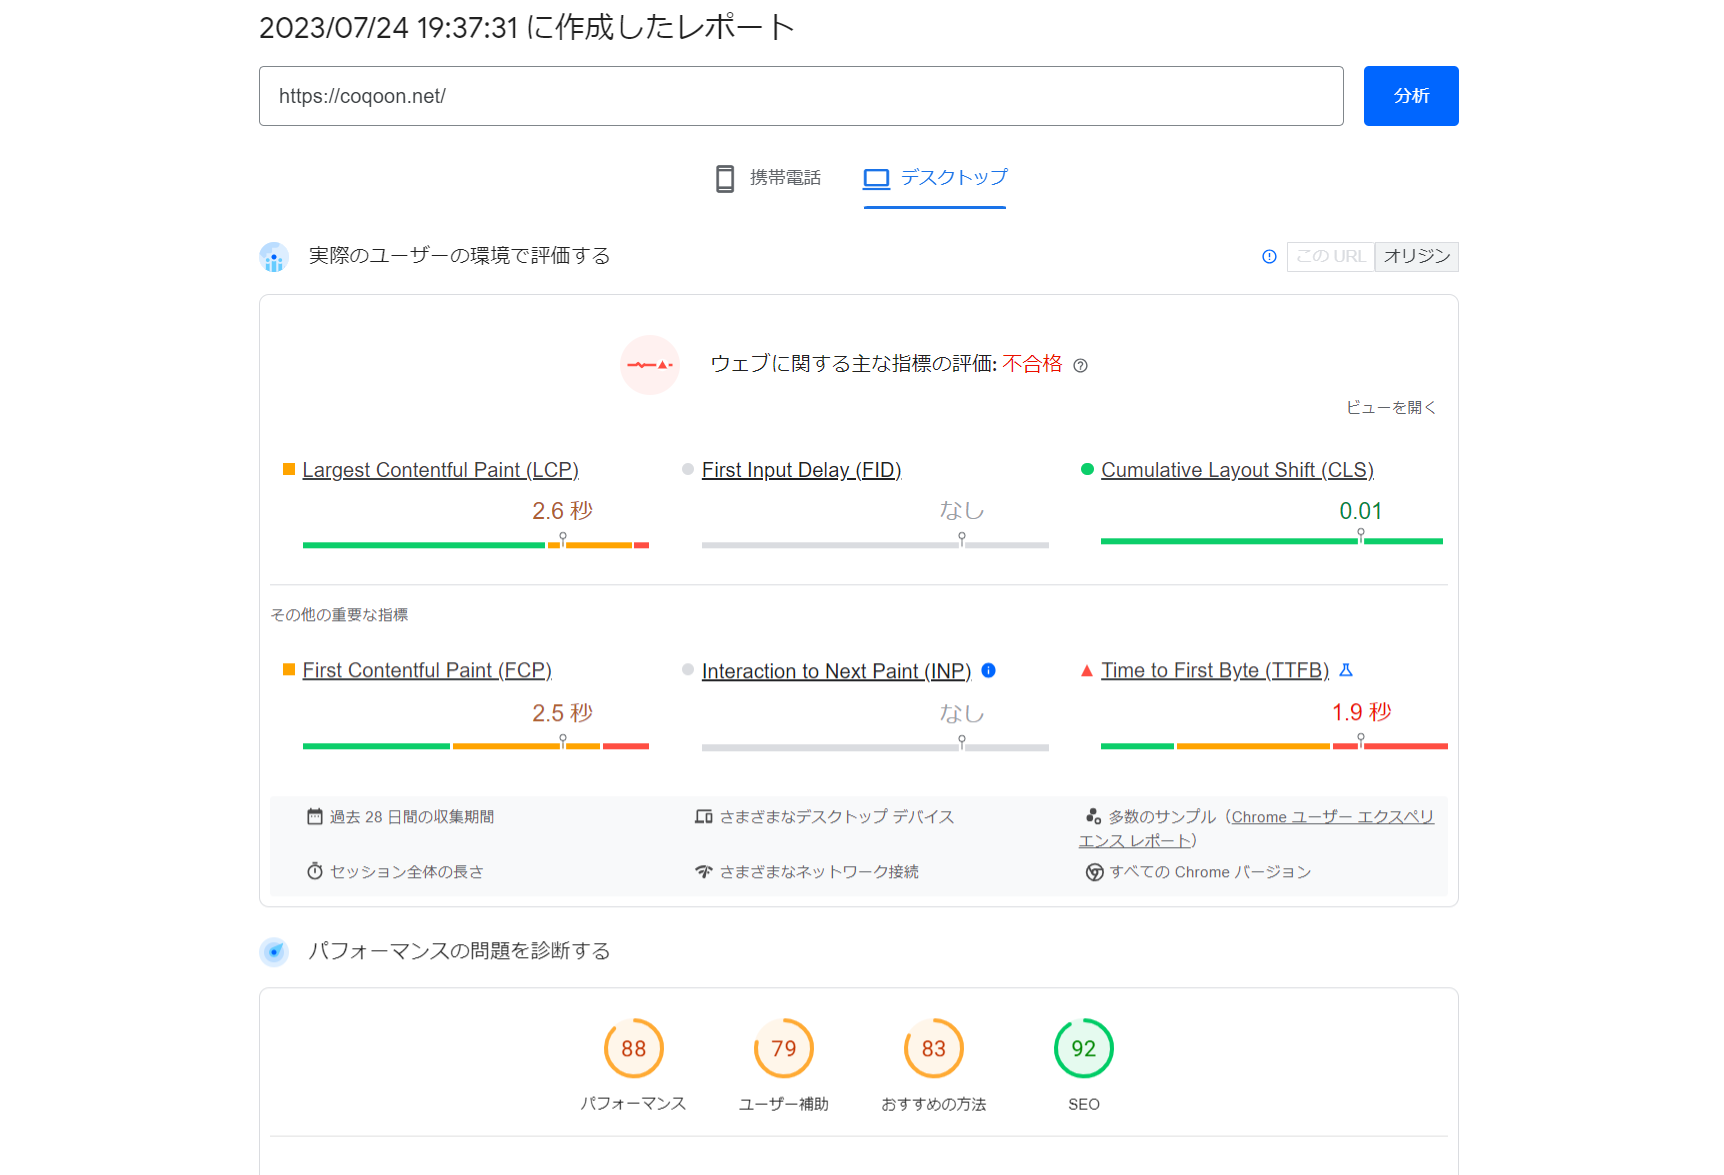Click the orange square LCP status marker
Image resolution: width=1724 pixels, height=1175 pixels.
pyautogui.click(x=289, y=469)
